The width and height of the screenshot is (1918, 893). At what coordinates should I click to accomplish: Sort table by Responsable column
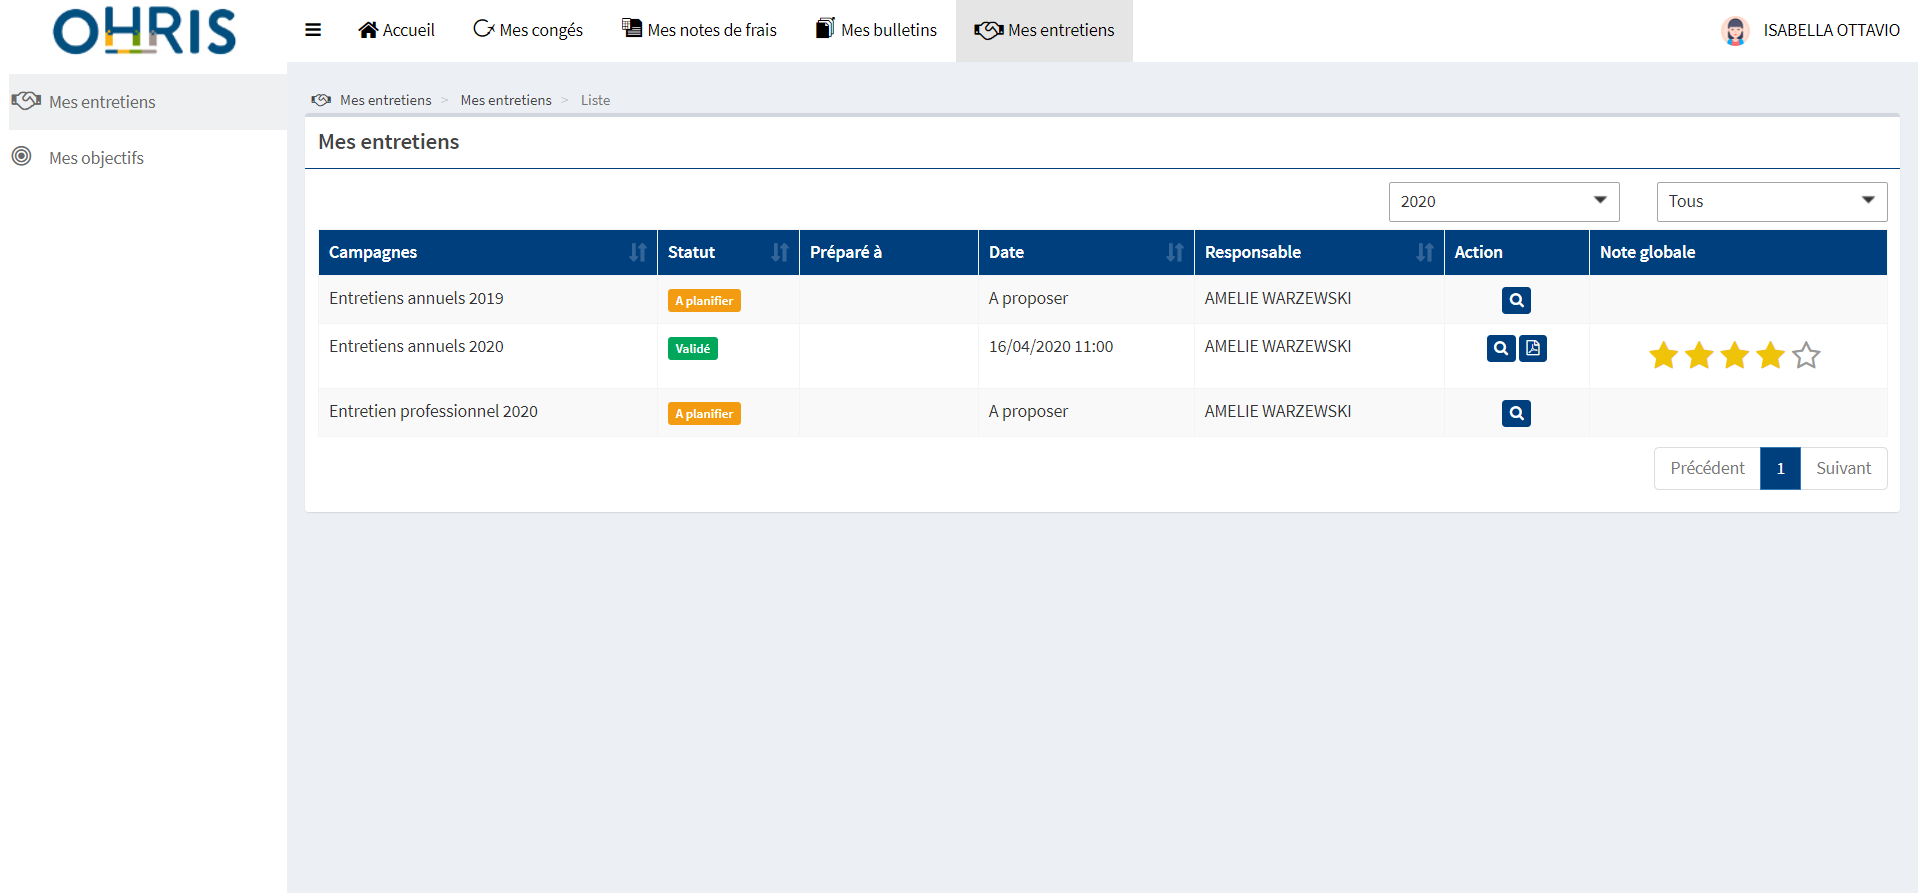pyautogui.click(x=1424, y=252)
